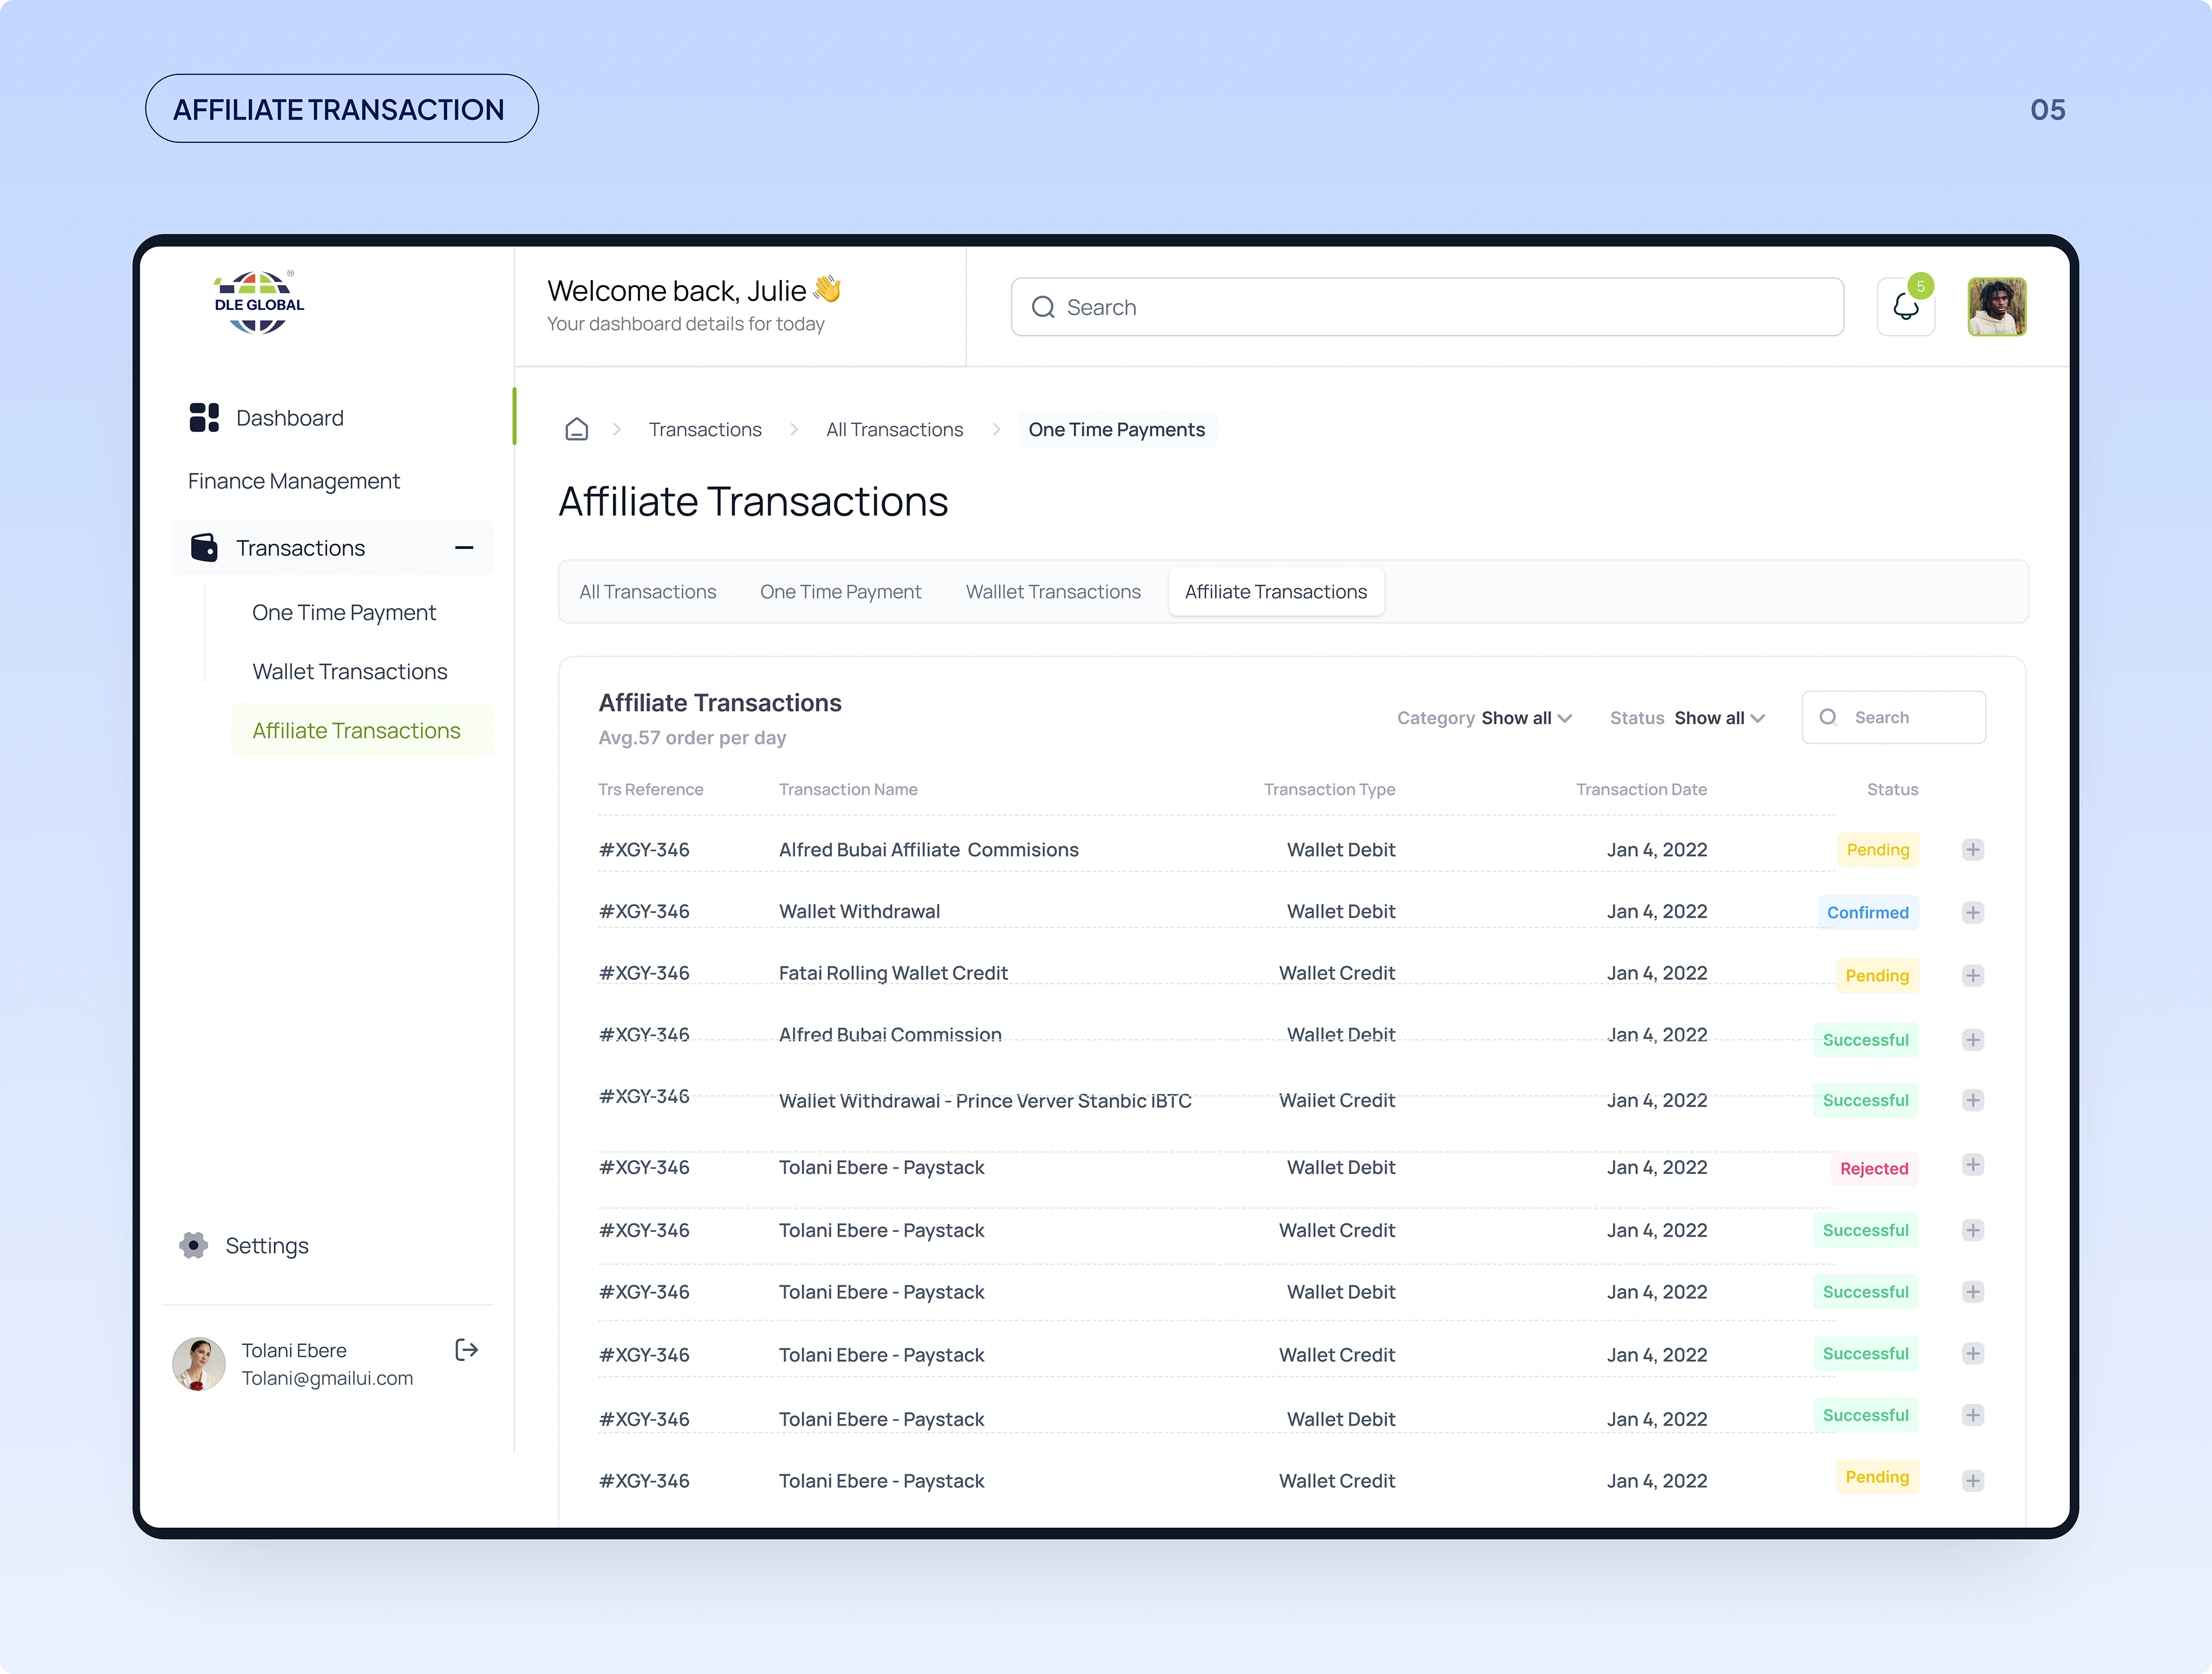
Task: Open the Status Show all dropdown
Action: coord(1718,718)
